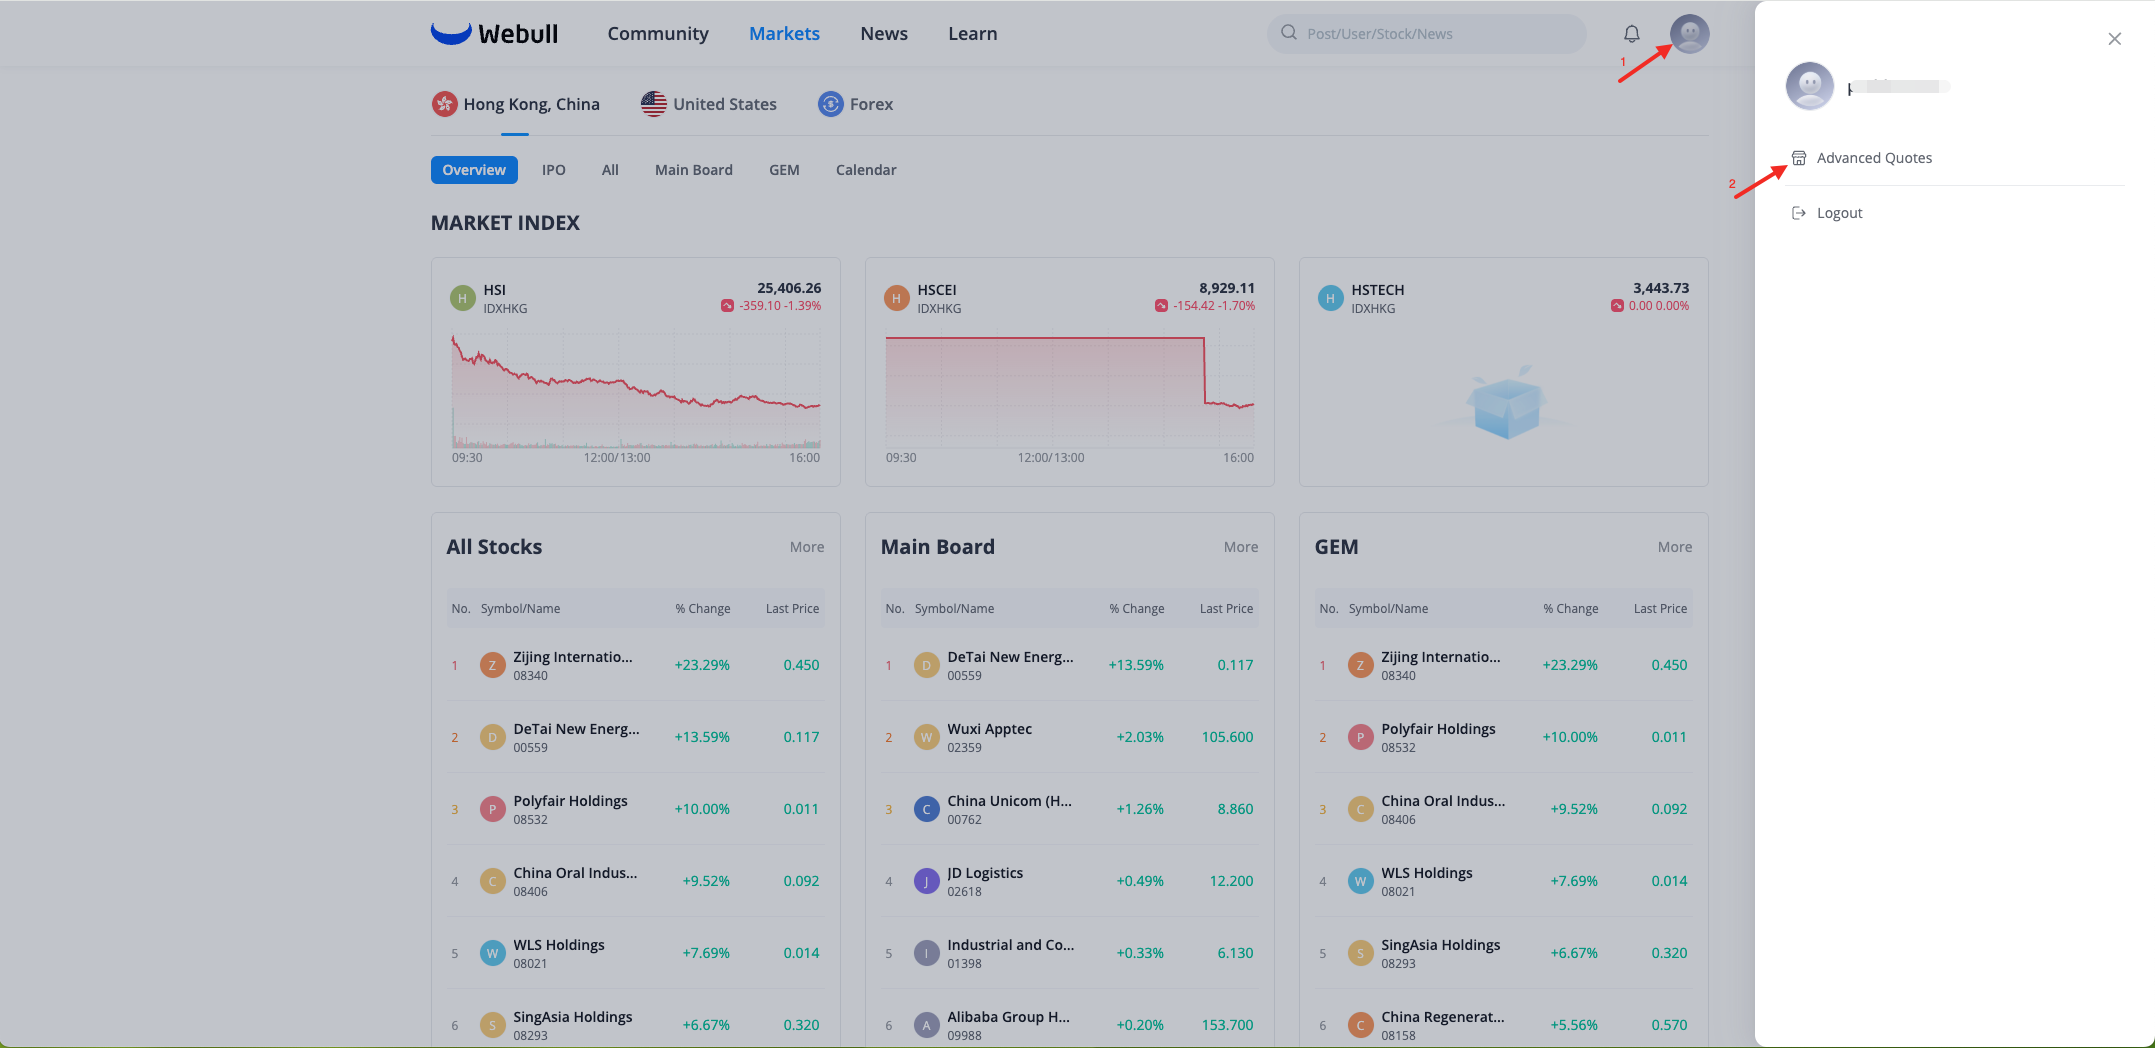Focus the Post/User/Stock/News search field
Image resolution: width=2155 pixels, height=1048 pixels.
pos(1430,34)
